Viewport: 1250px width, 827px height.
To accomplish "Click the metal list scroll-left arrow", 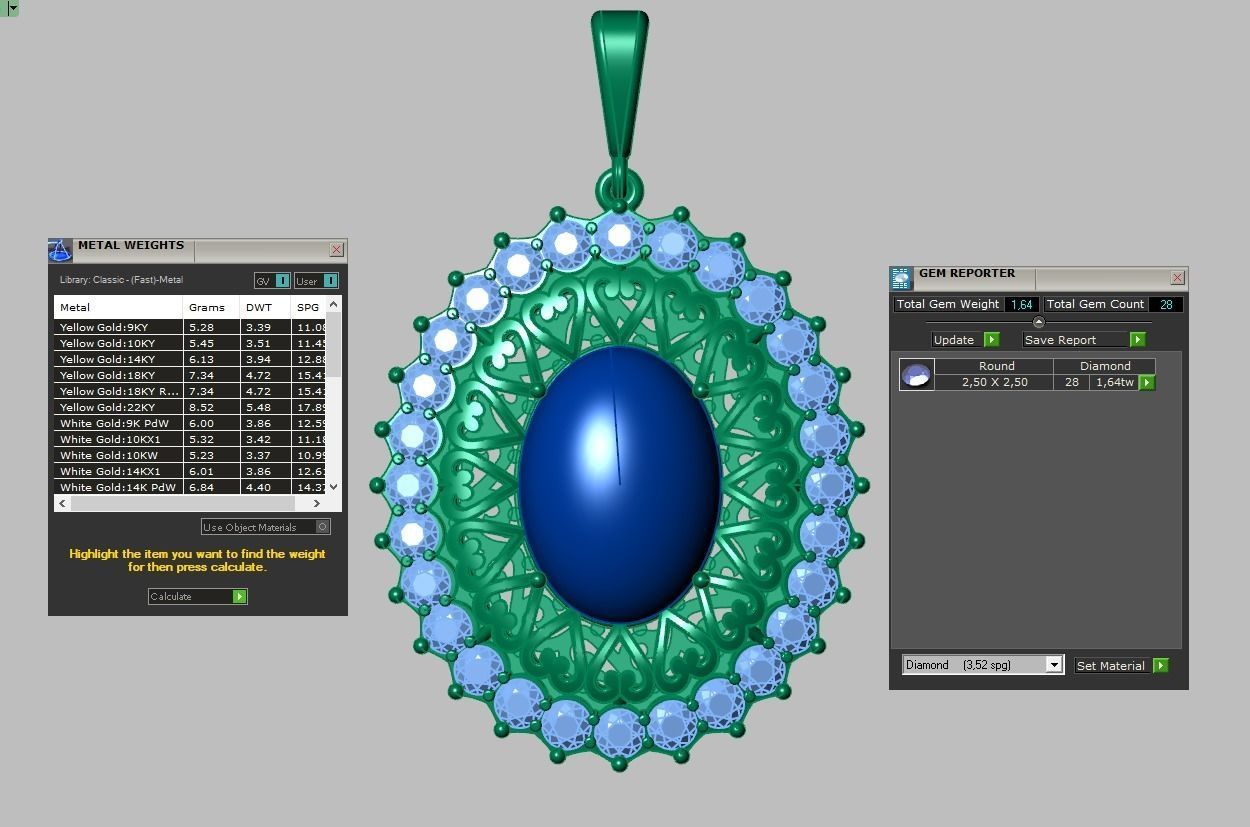I will tap(62, 503).
